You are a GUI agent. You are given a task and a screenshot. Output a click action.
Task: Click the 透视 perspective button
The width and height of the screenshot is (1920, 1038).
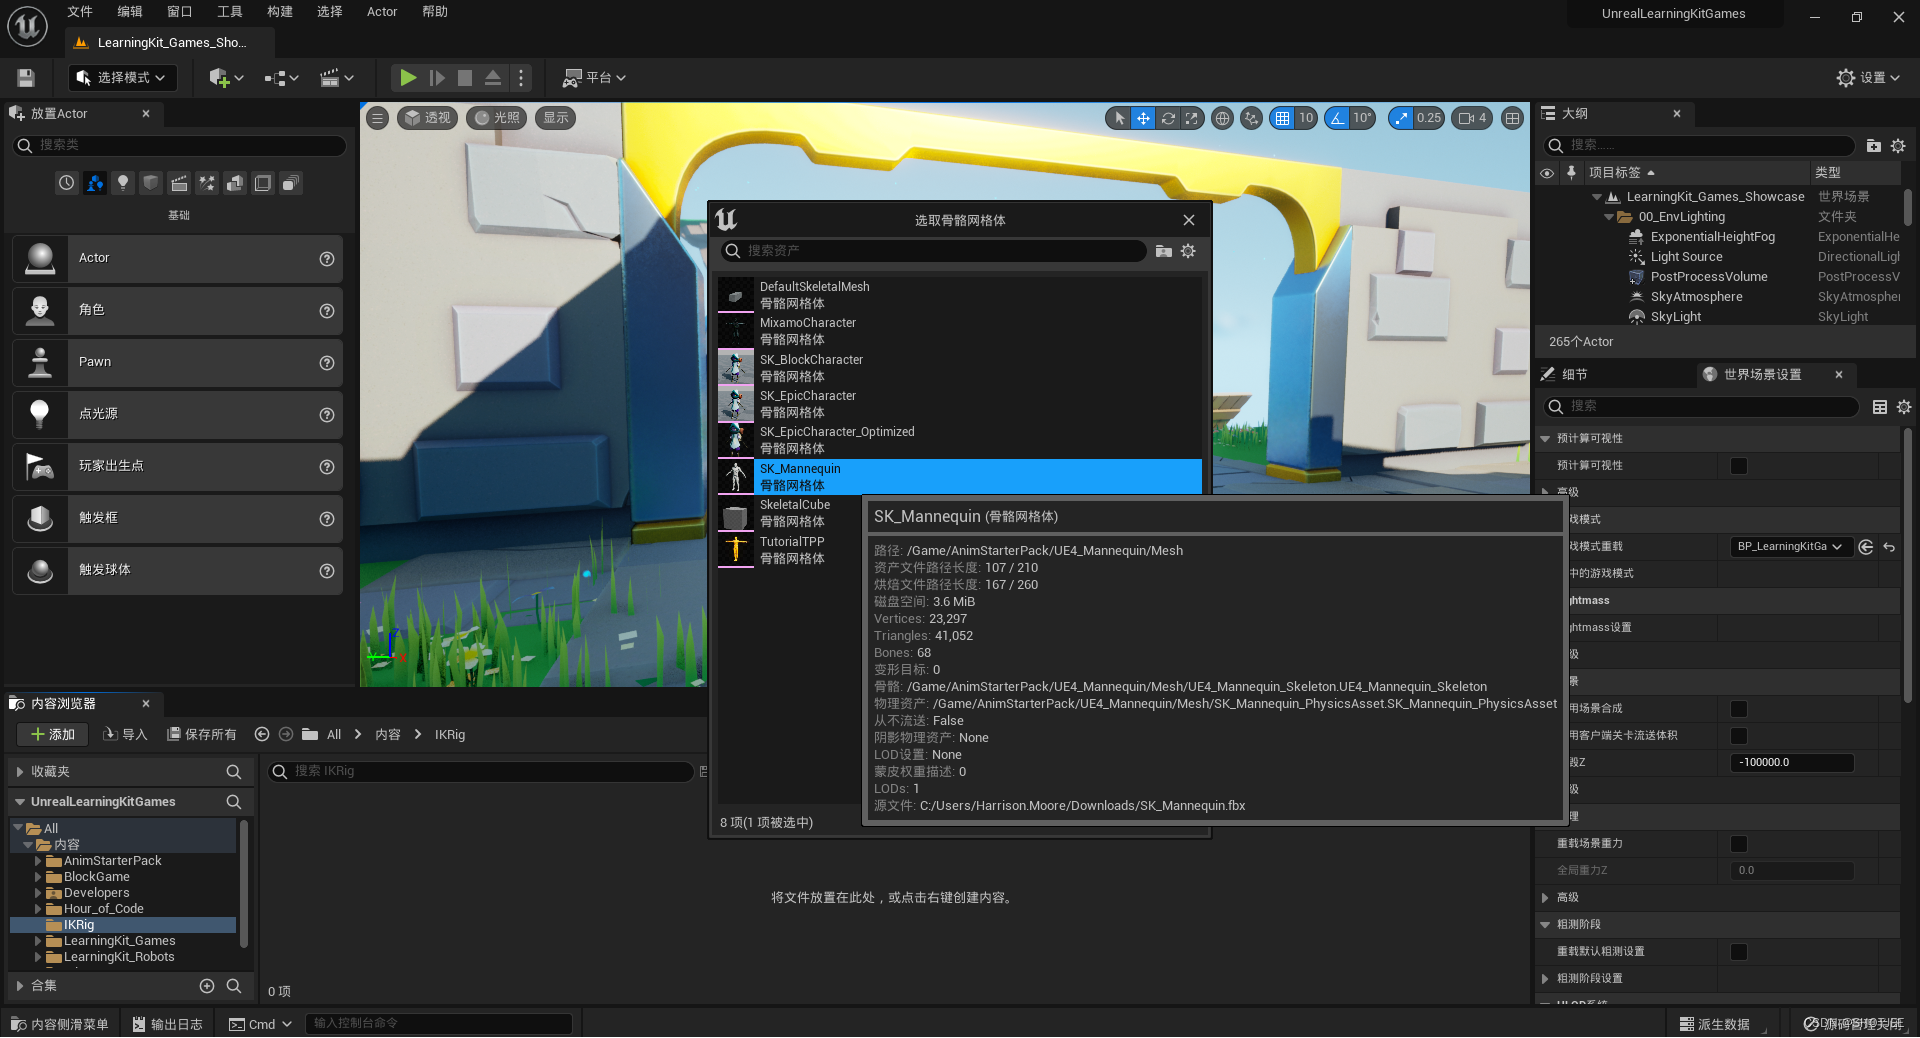(x=428, y=118)
